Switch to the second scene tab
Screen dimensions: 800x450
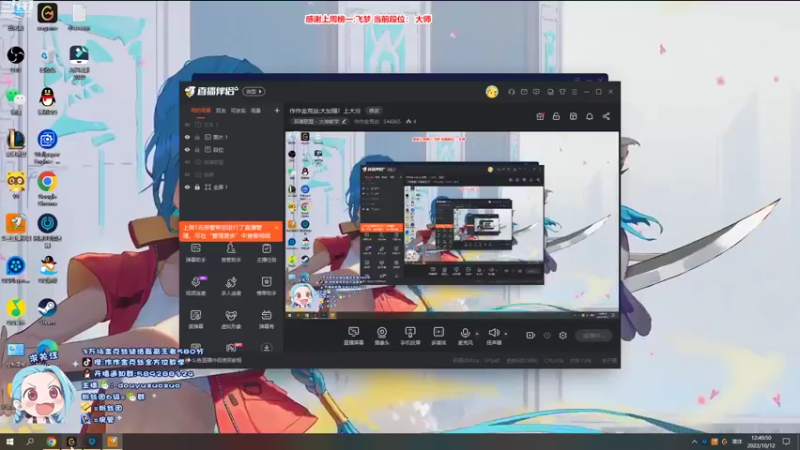tap(220, 110)
